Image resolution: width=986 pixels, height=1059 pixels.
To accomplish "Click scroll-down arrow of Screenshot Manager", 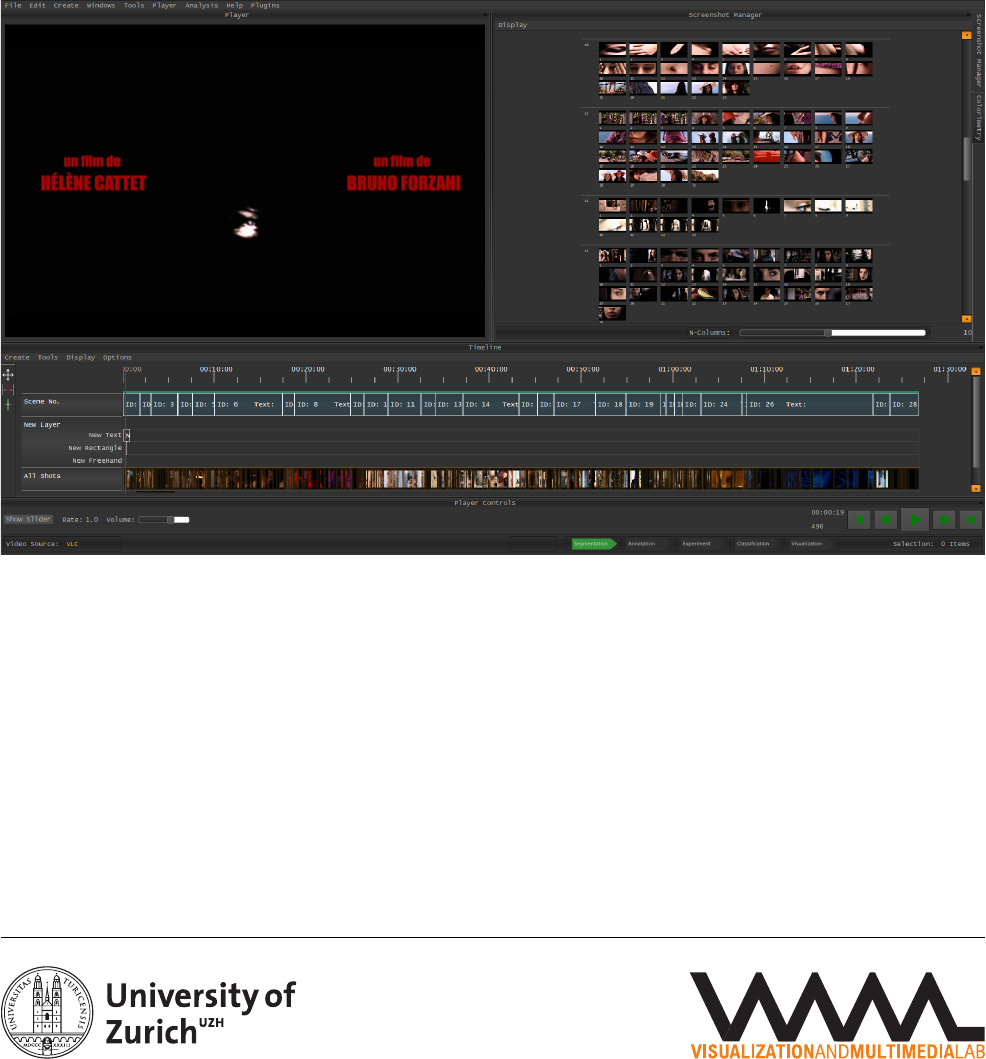I will [x=966, y=319].
